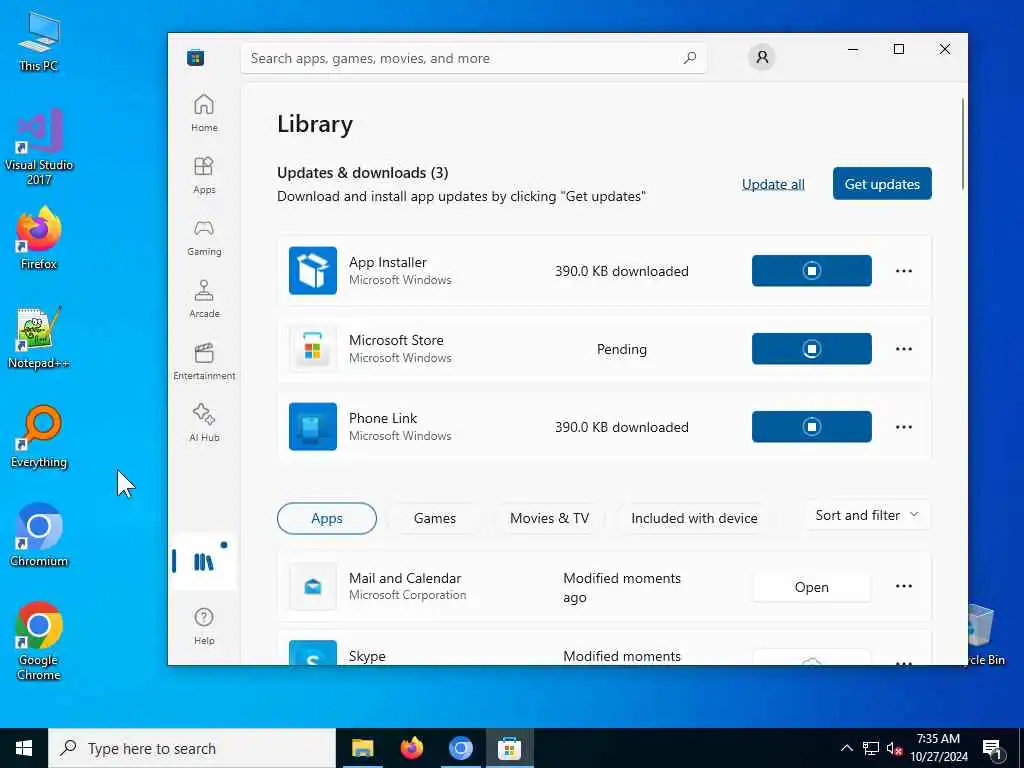Click the Microsoft Store logo icon
Viewport: 1024px width, 768px height.
[195, 58]
